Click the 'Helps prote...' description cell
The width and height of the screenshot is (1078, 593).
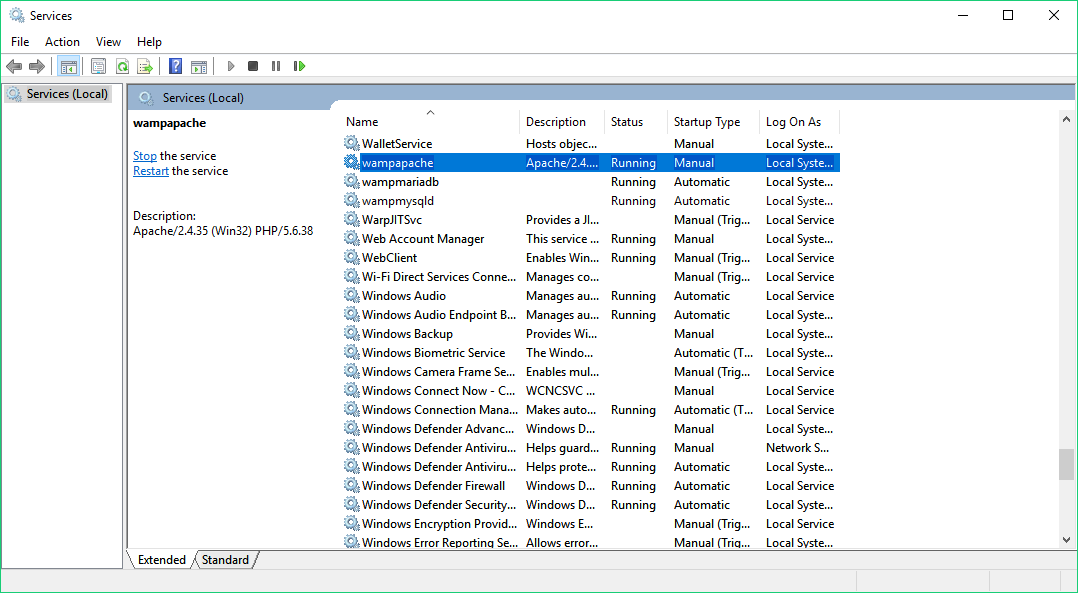[560, 467]
